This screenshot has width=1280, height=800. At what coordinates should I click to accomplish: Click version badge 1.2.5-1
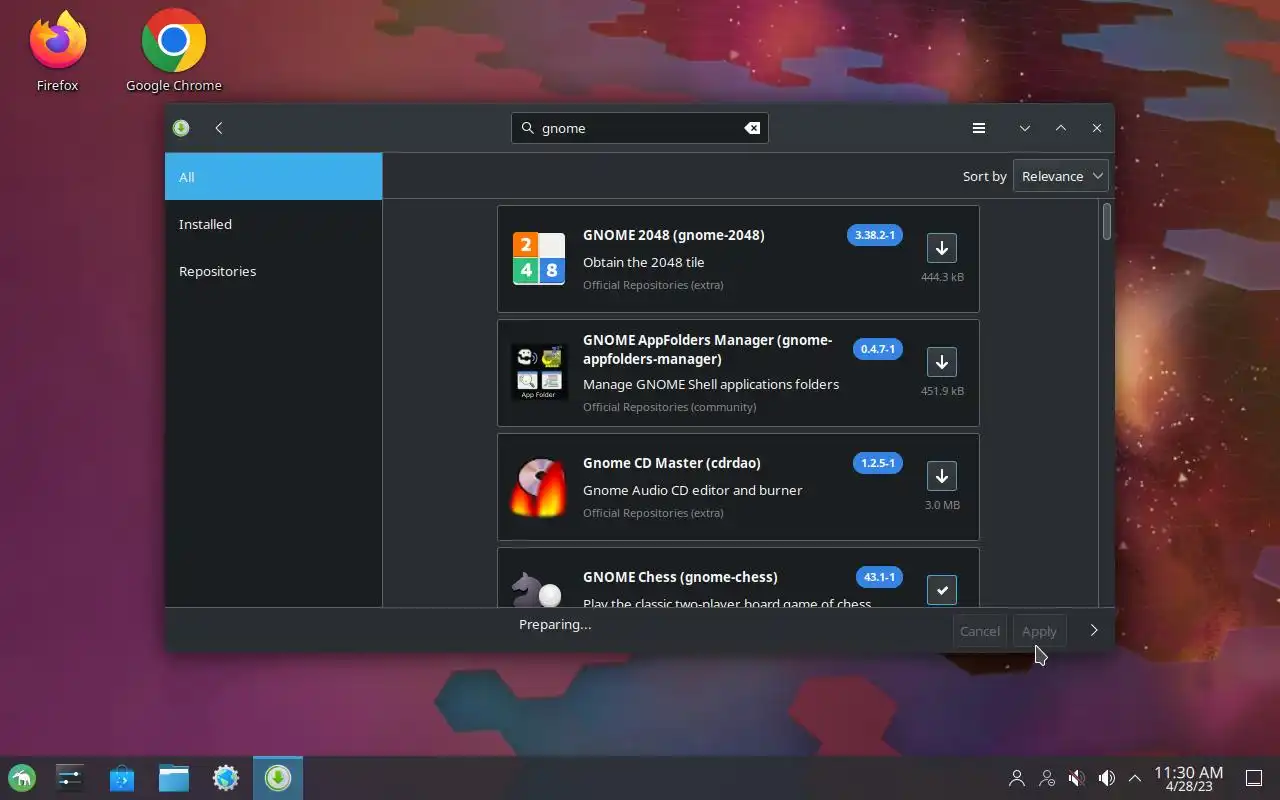(x=877, y=463)
